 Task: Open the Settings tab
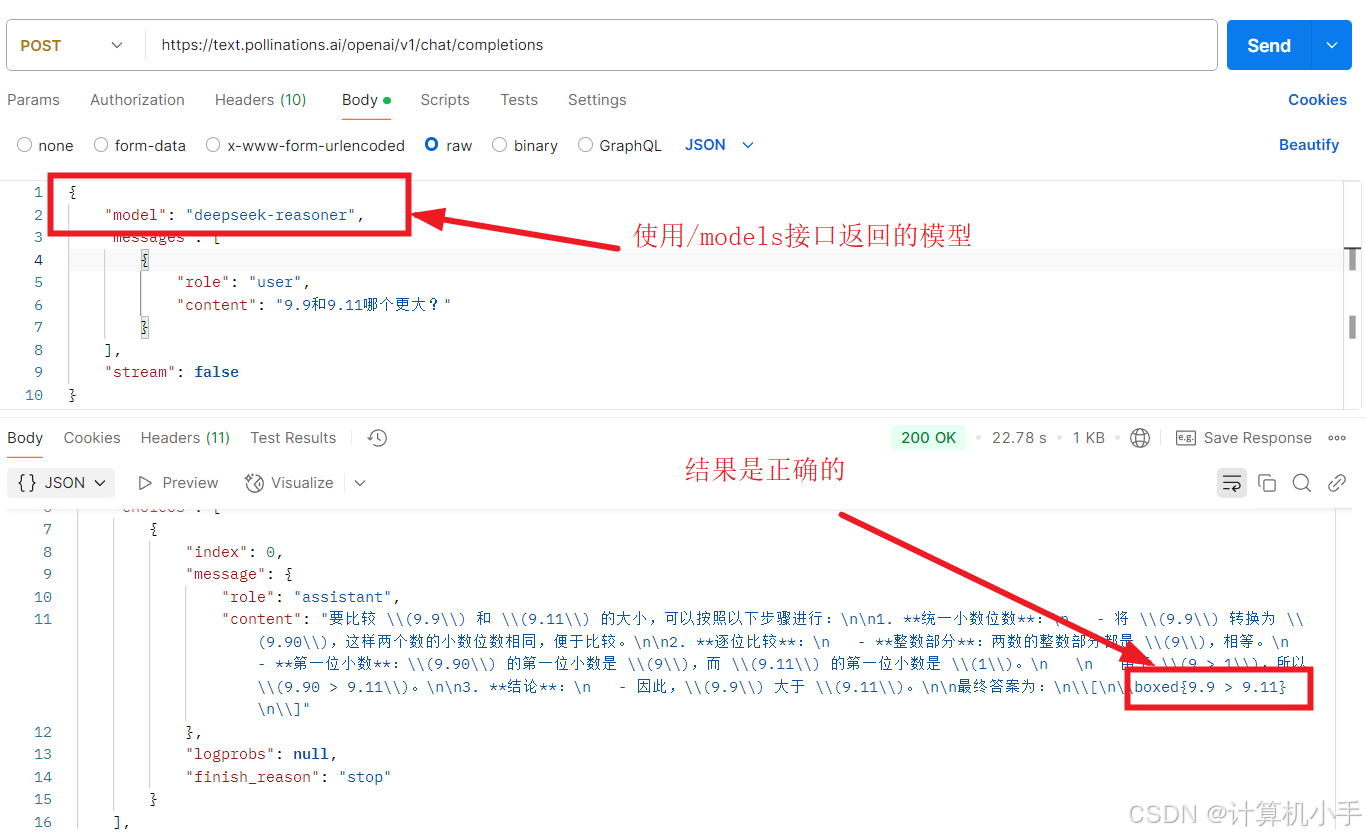tap(597, 100)
